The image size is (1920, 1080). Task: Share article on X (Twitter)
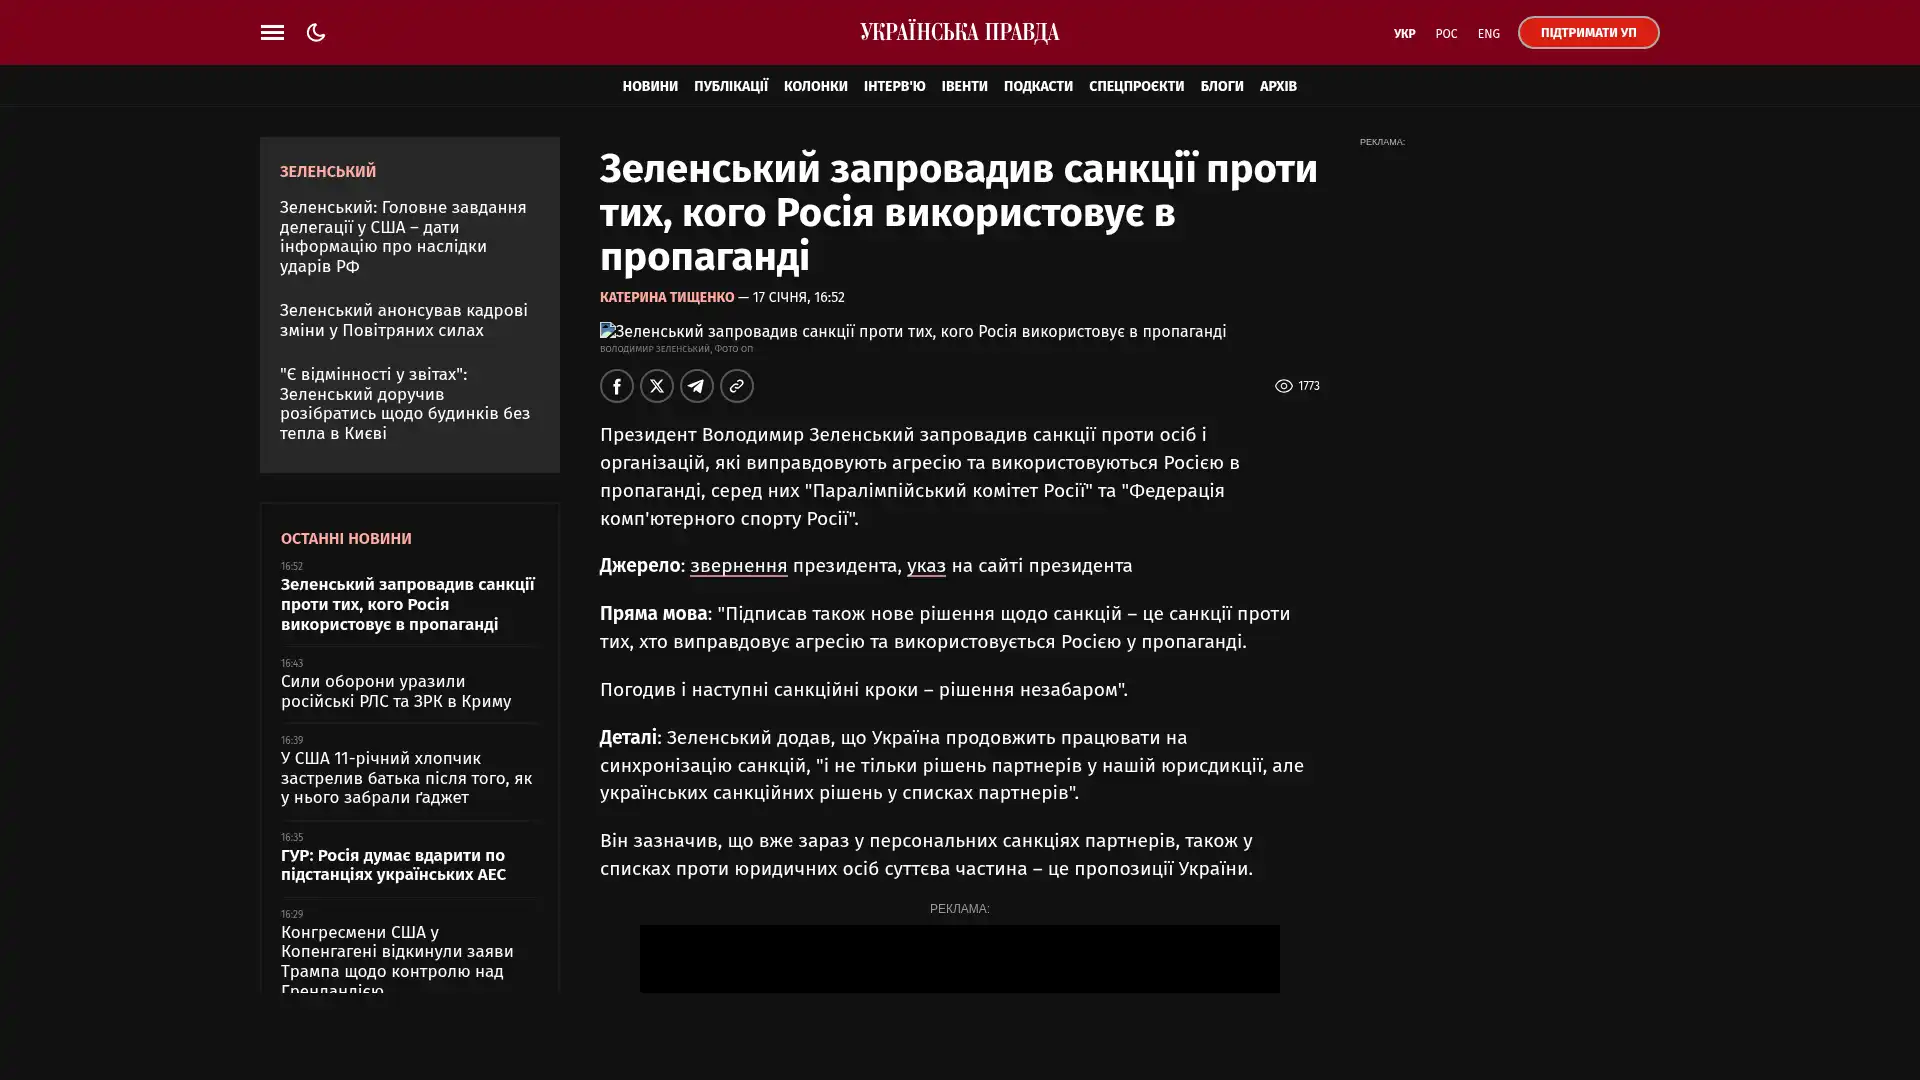[x=656, y=386]
